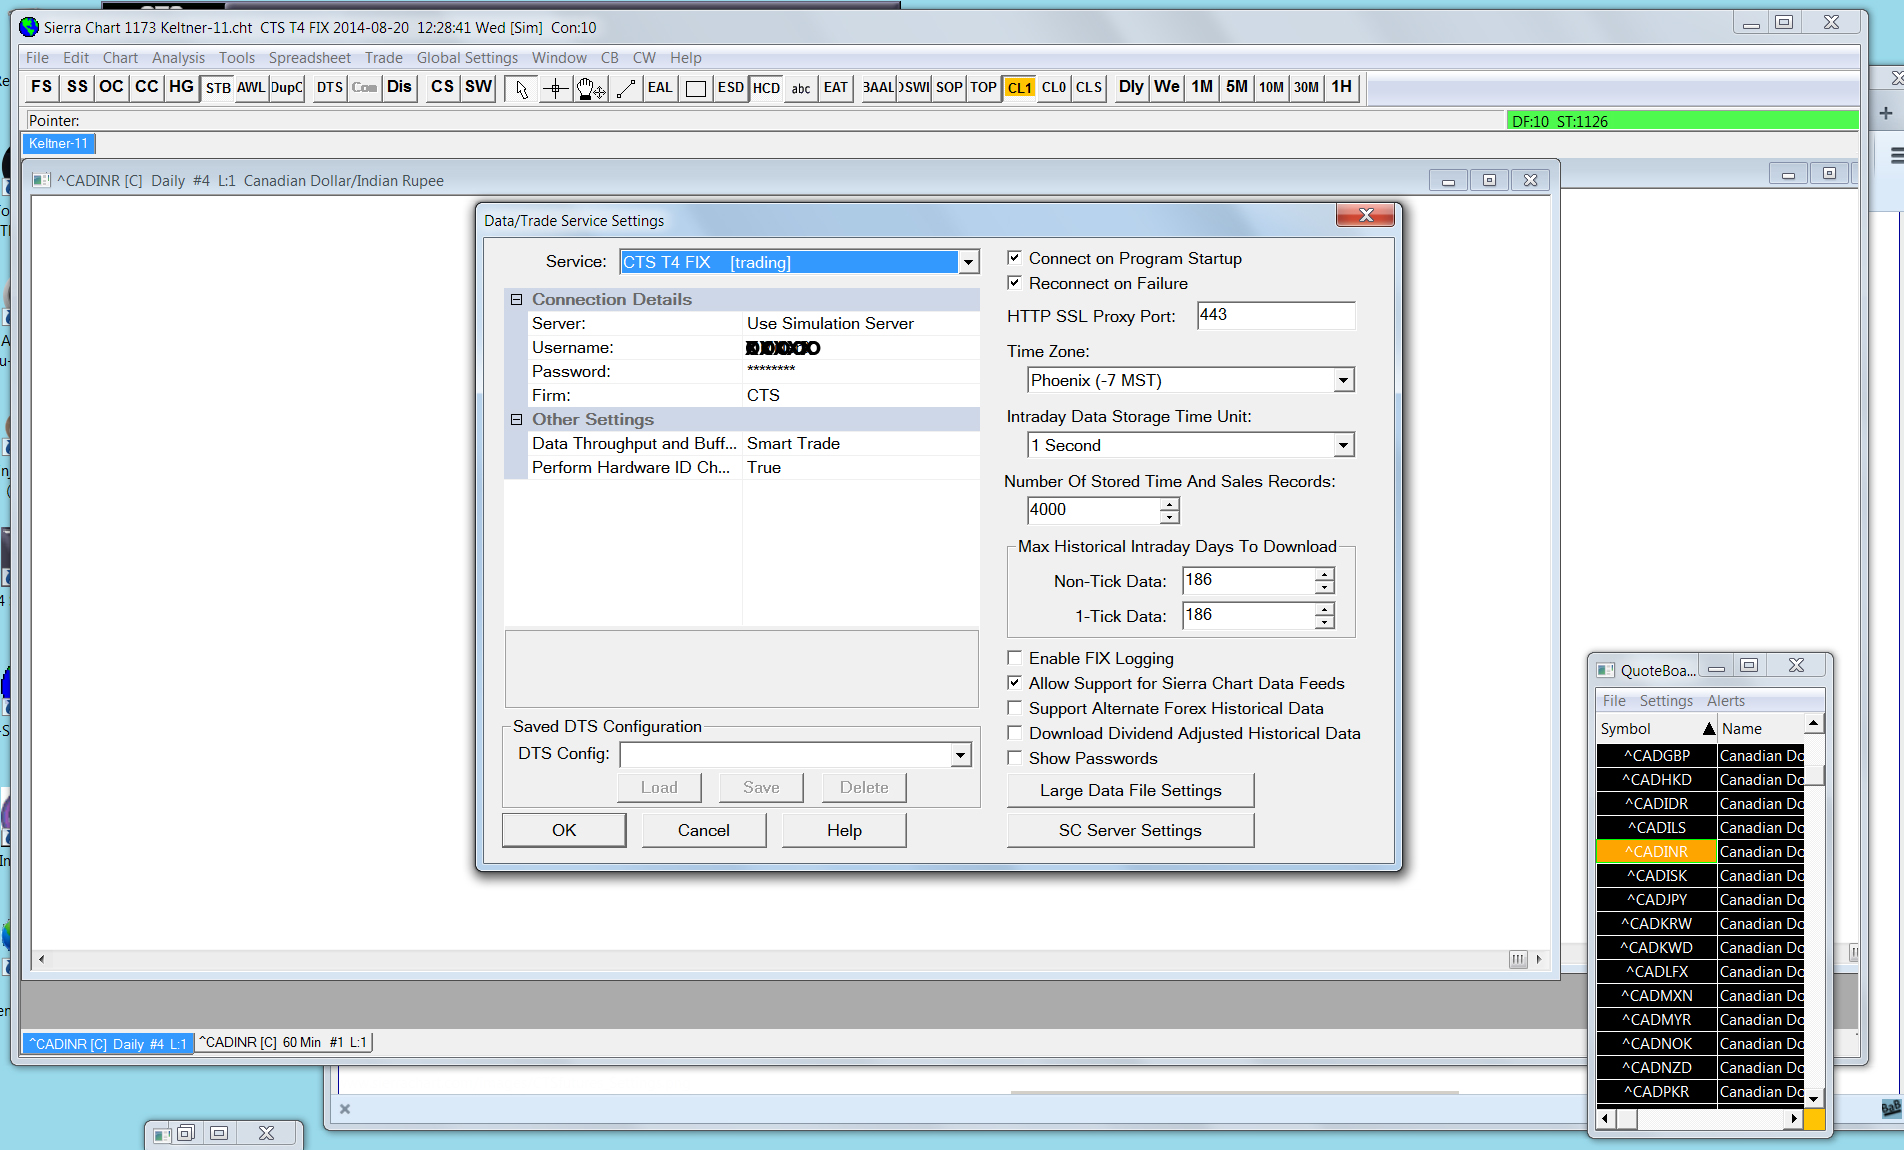Toggle Reconnect on Failure checkbox
1904x1150 pixels.
pos(1014,283)
